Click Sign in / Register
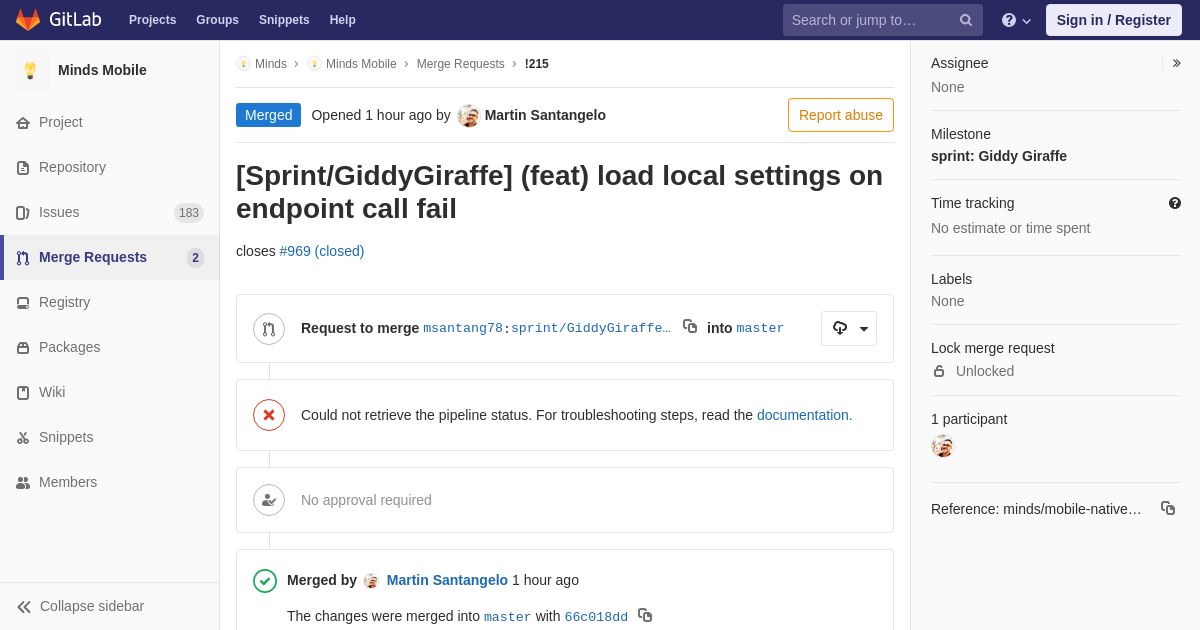Image resolution: width=1200 pixels, height=630 pixels. (x=1113, y=20)
